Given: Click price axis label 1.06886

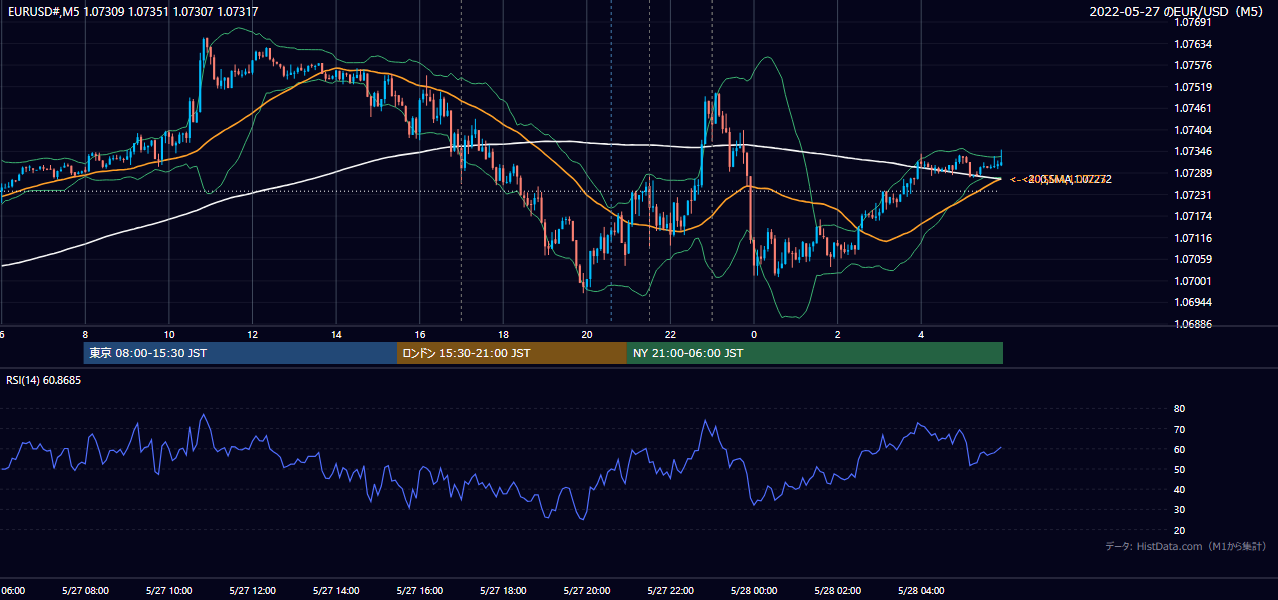Looking at the screenshot, I should pyautogui.click(x=1192, y=324).
